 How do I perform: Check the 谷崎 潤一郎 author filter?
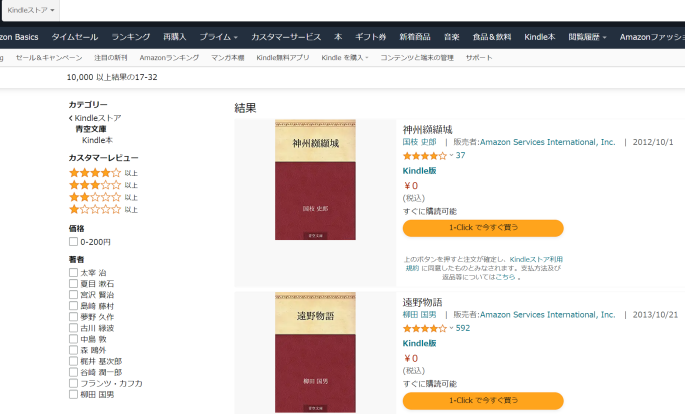click(x=73, y=372)
